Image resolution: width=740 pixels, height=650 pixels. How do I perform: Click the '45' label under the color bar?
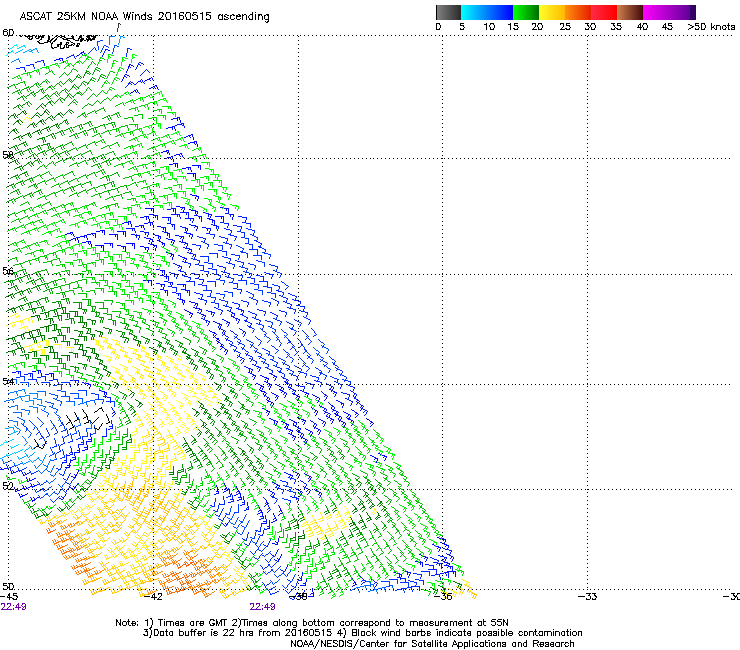667,27
